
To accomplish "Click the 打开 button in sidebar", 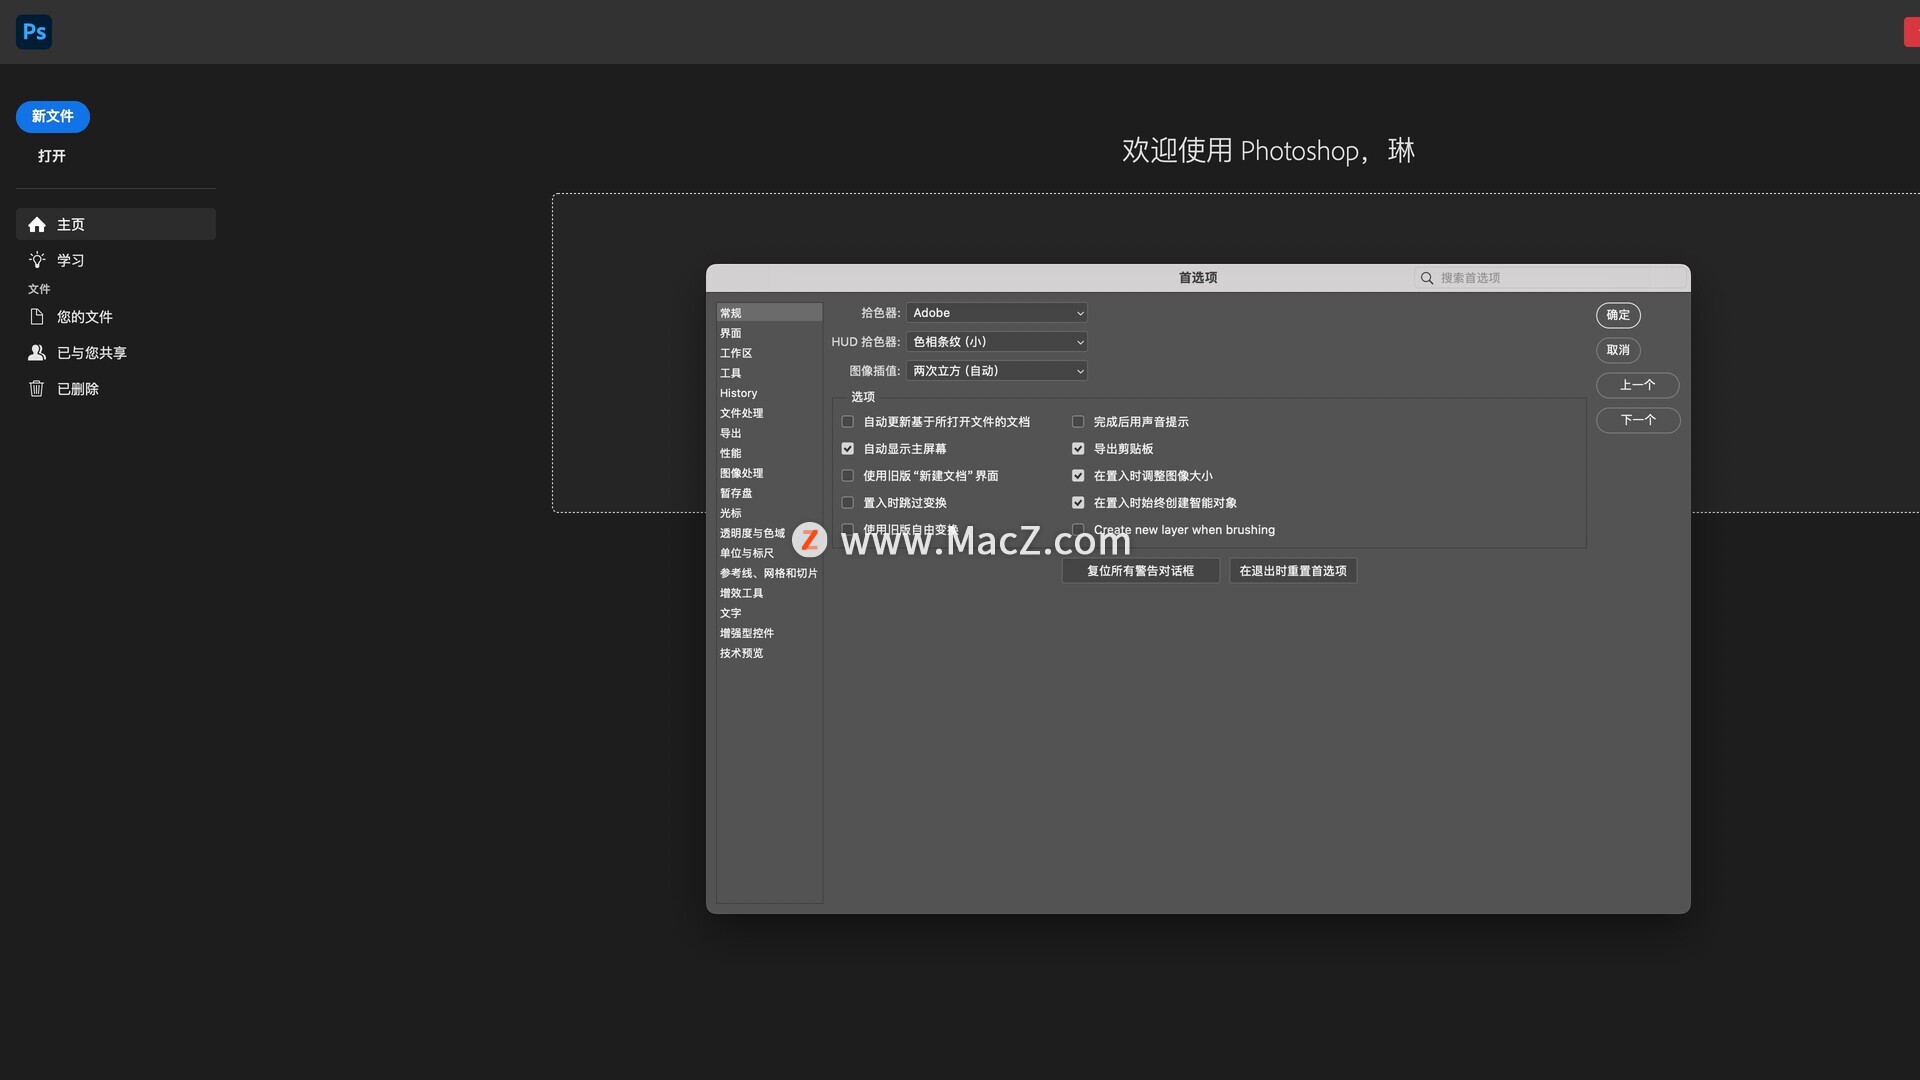I will (52, 156).
